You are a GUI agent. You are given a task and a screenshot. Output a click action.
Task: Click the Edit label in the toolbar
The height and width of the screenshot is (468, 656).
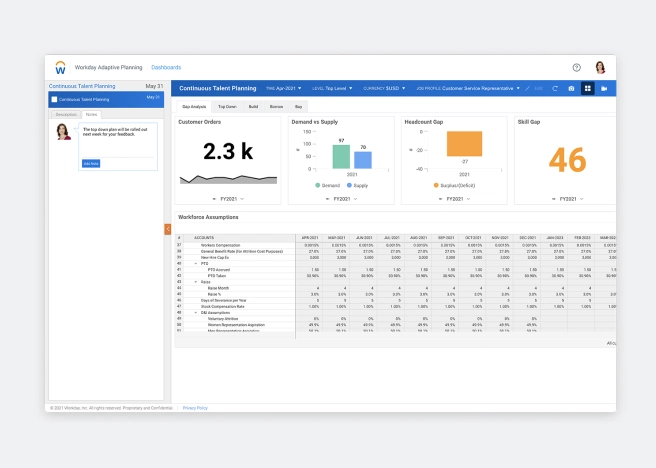(538, 88)
